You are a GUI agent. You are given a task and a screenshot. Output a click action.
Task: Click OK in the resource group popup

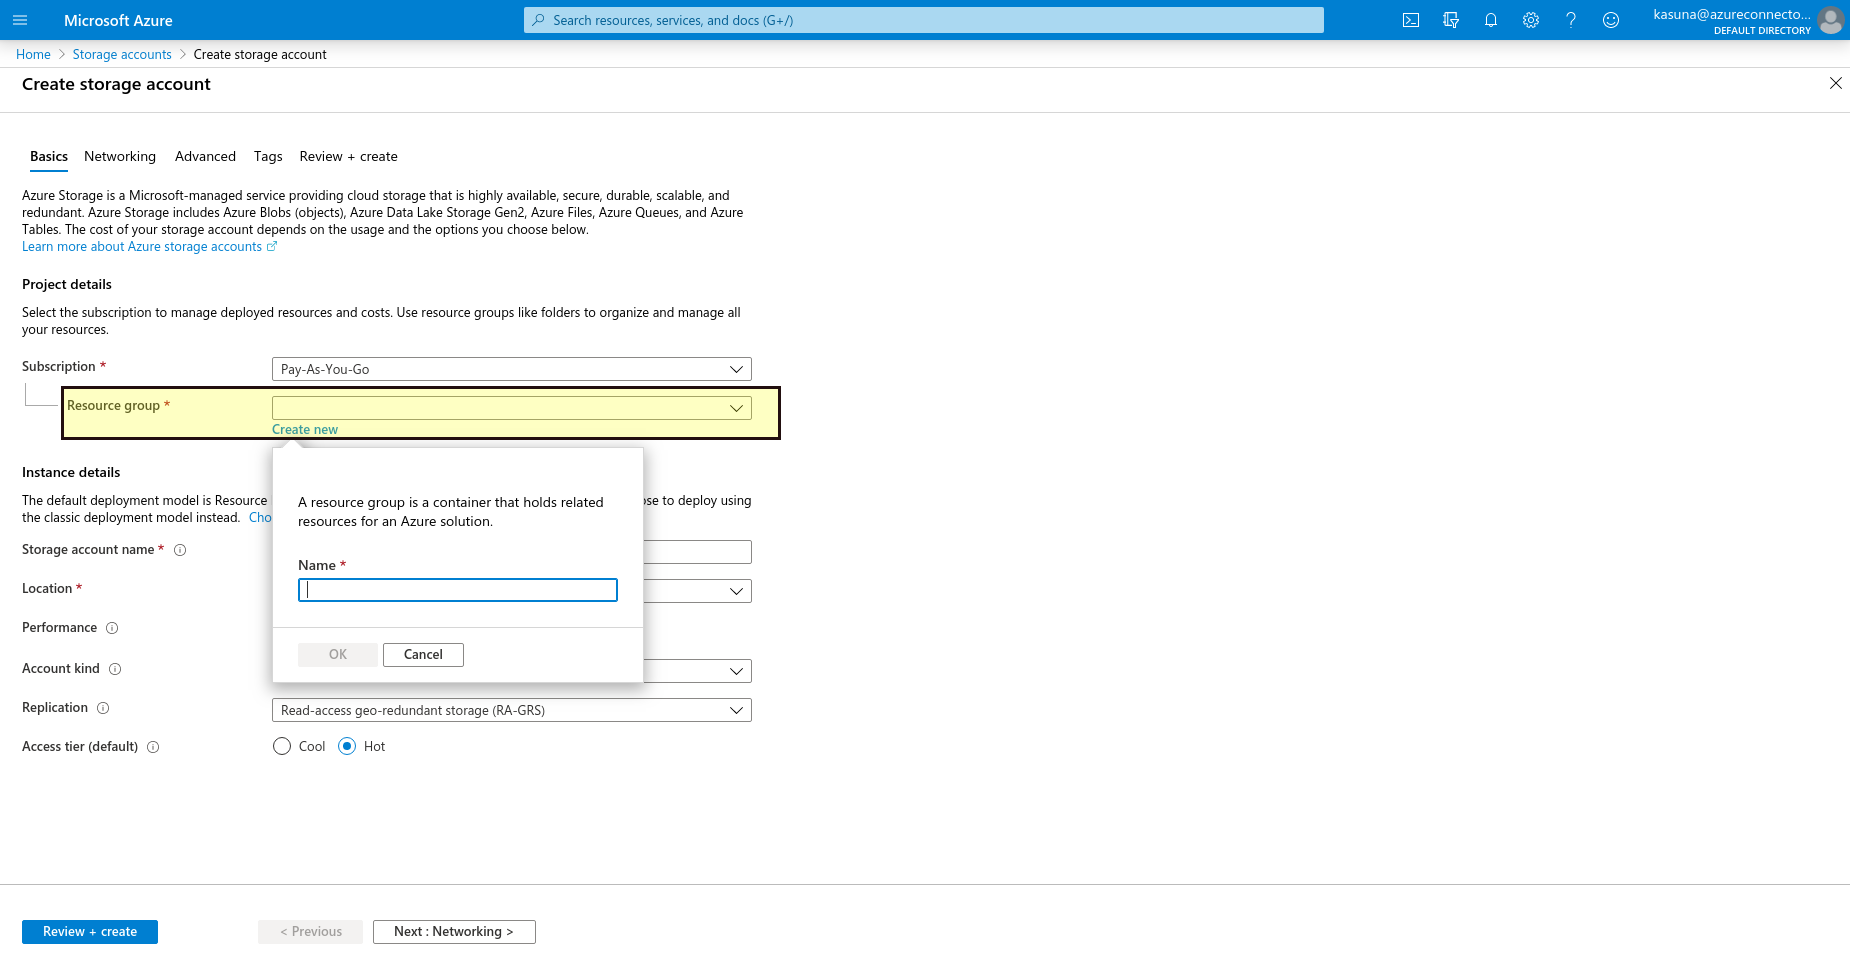pyautogui.click(x=338, y=655)
